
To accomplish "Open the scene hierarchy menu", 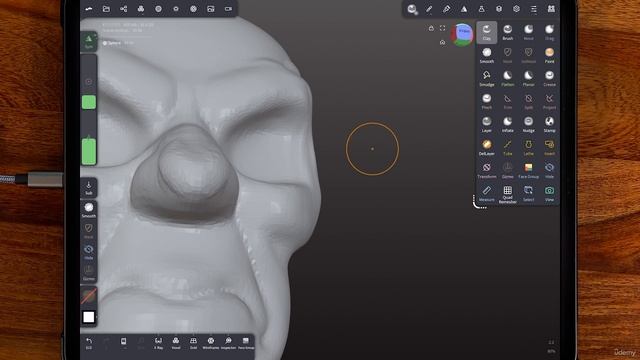I will 124,9.
